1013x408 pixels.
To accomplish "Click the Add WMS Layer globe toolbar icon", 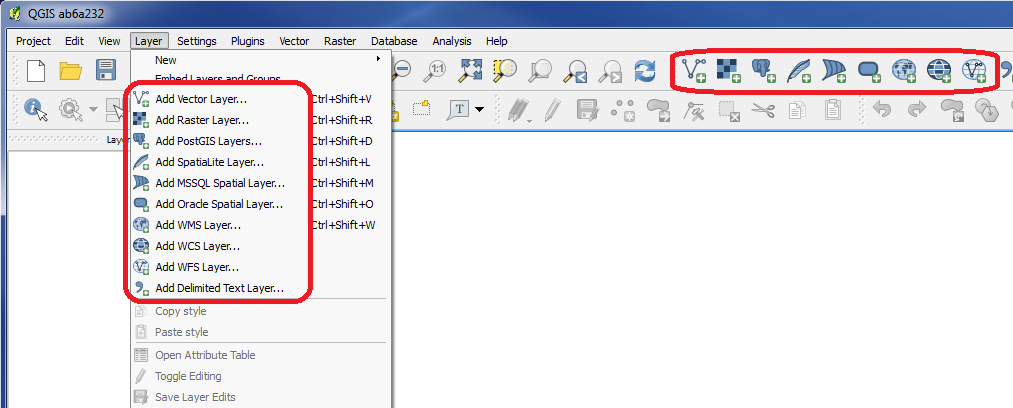I will click(x=904, y=70).
